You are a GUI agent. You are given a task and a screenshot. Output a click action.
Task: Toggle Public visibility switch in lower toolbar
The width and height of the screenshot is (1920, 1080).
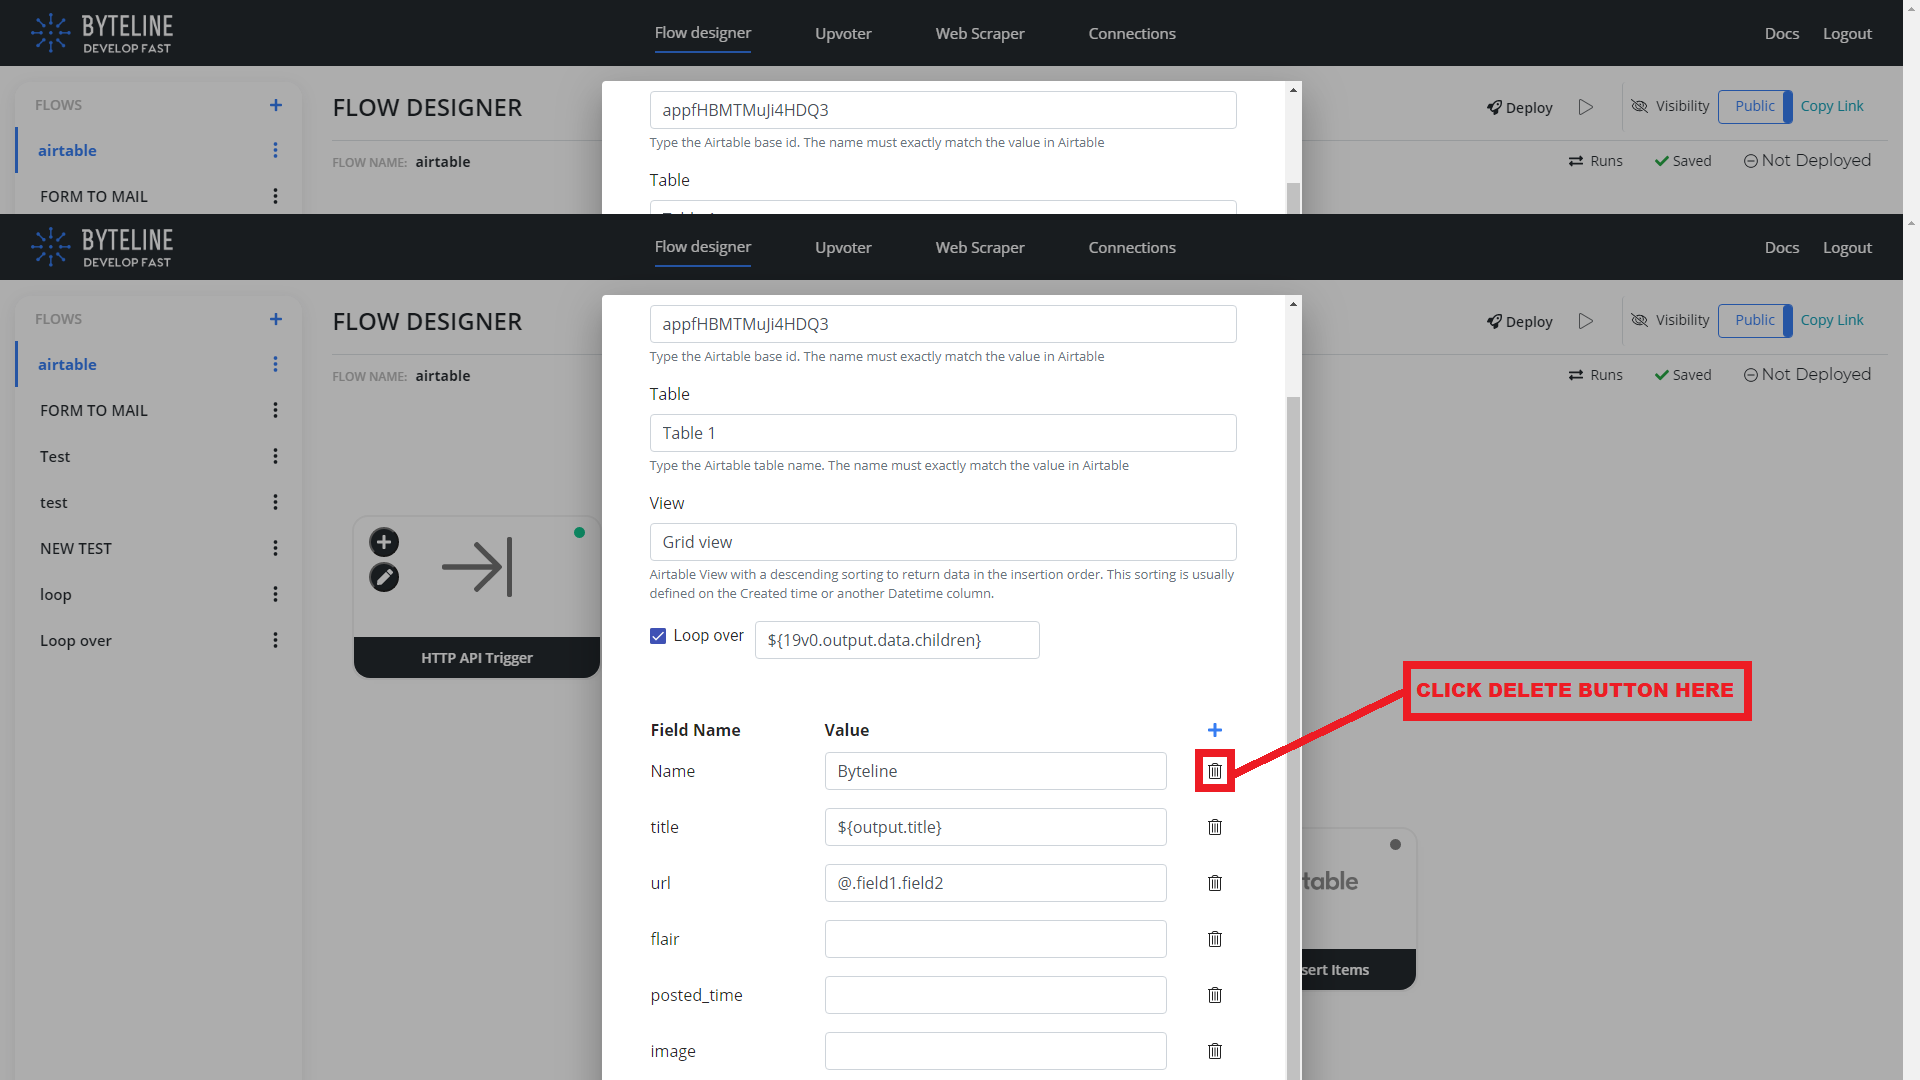1755,320
